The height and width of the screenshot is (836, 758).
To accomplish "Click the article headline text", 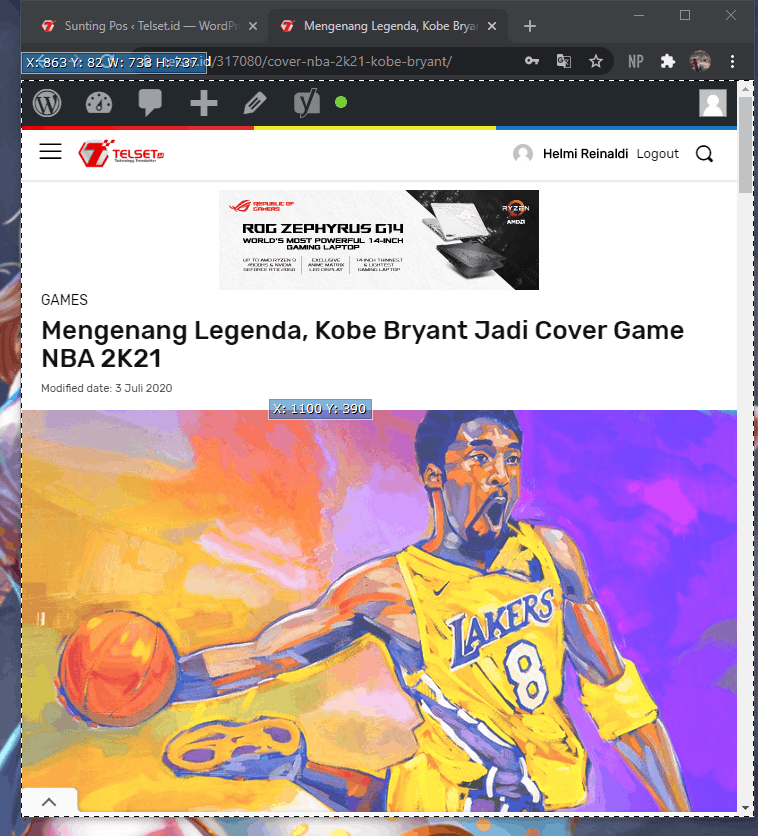I will pos(362,344).
